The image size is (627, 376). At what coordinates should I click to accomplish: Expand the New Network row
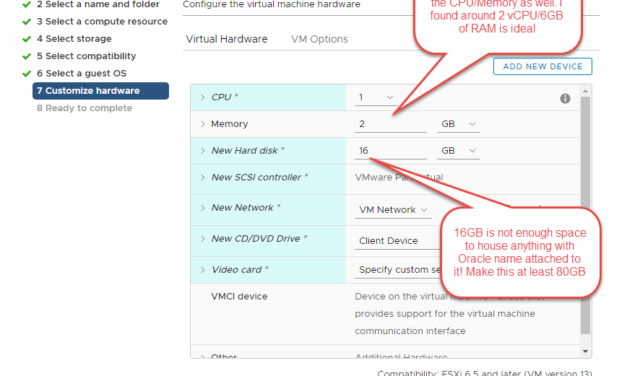tap(202, 208)
